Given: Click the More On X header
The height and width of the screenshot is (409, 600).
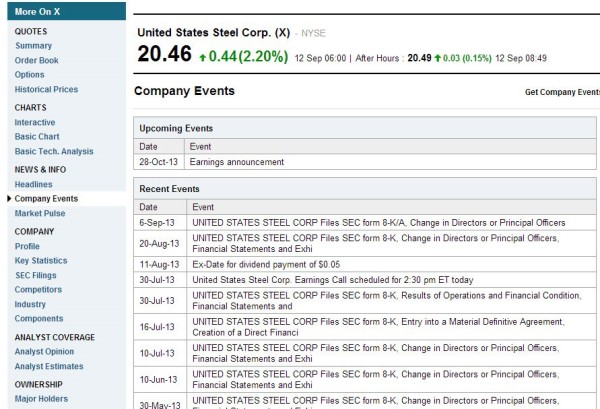Looking at the screenshot, I should [x=67, y=11].
